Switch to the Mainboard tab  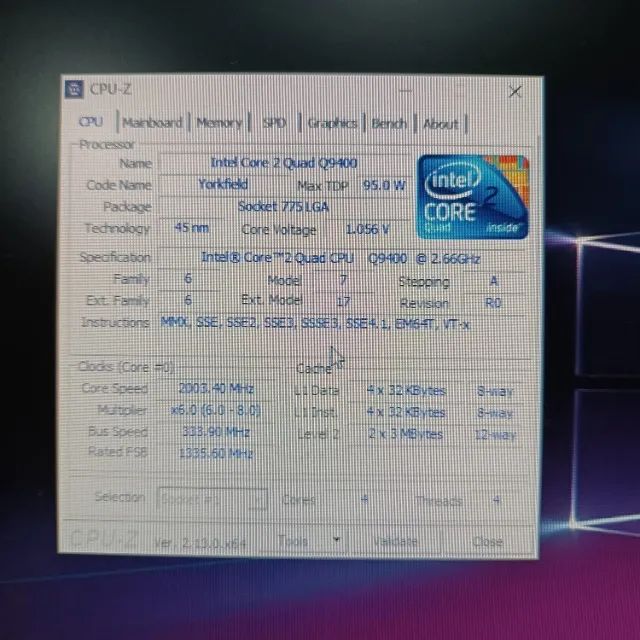152,122
